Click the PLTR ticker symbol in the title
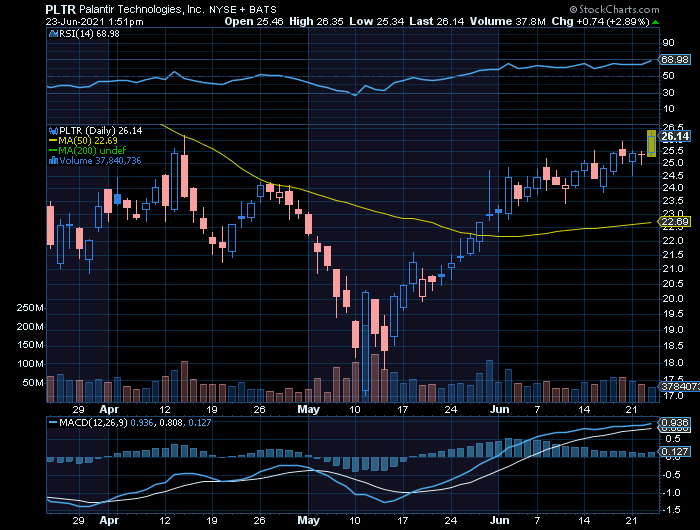 click(61, 9)
